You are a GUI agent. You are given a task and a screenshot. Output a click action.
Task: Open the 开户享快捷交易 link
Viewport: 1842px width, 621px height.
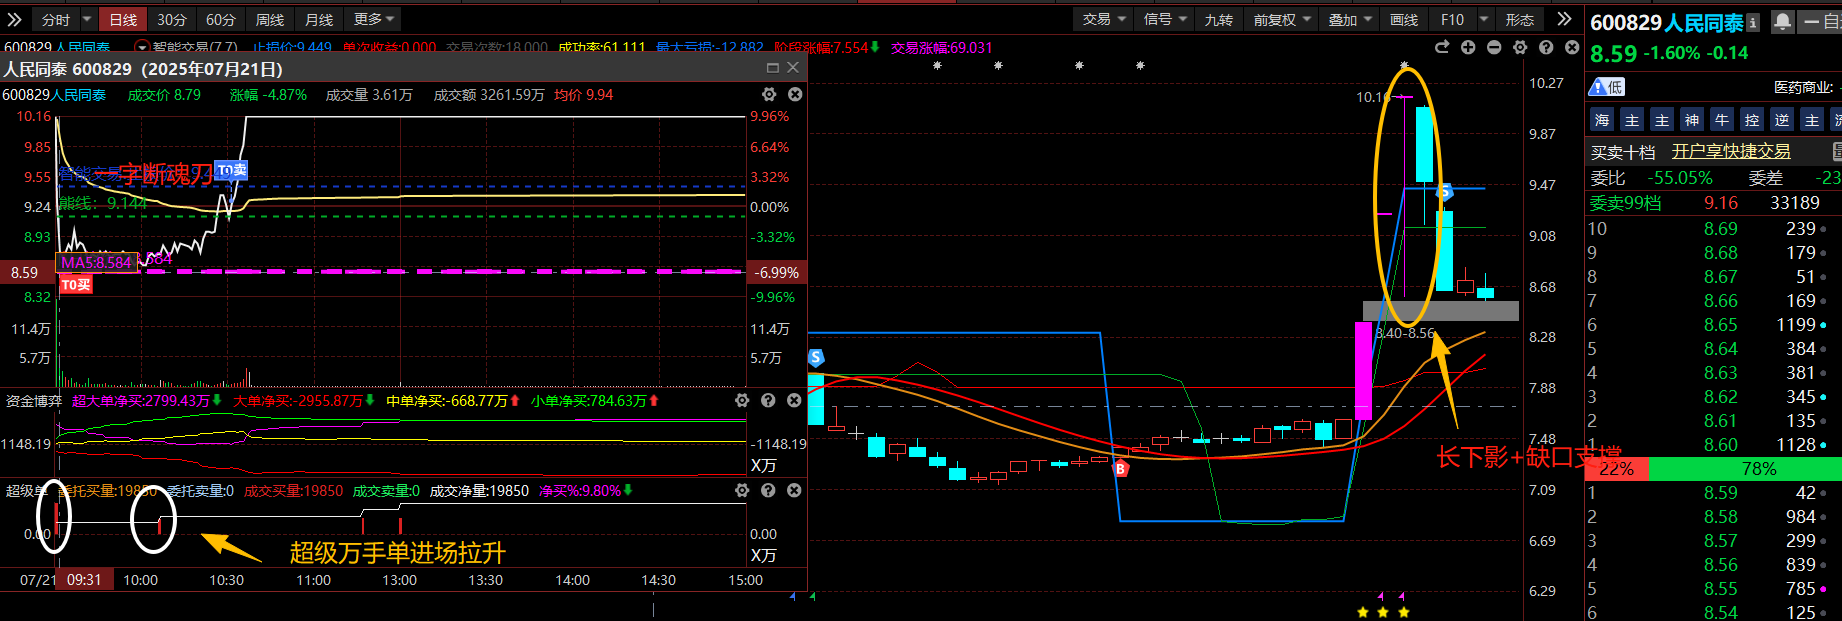pyautogui.click(x=1731, y=151)
